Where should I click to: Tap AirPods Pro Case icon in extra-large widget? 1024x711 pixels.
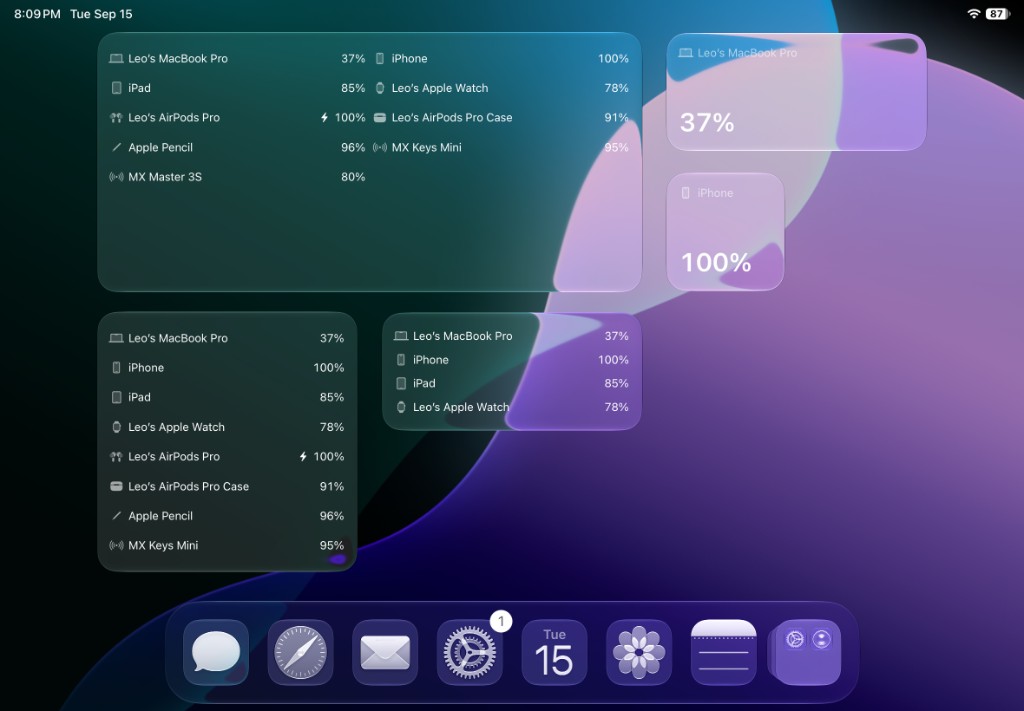(x=380, y=118)
